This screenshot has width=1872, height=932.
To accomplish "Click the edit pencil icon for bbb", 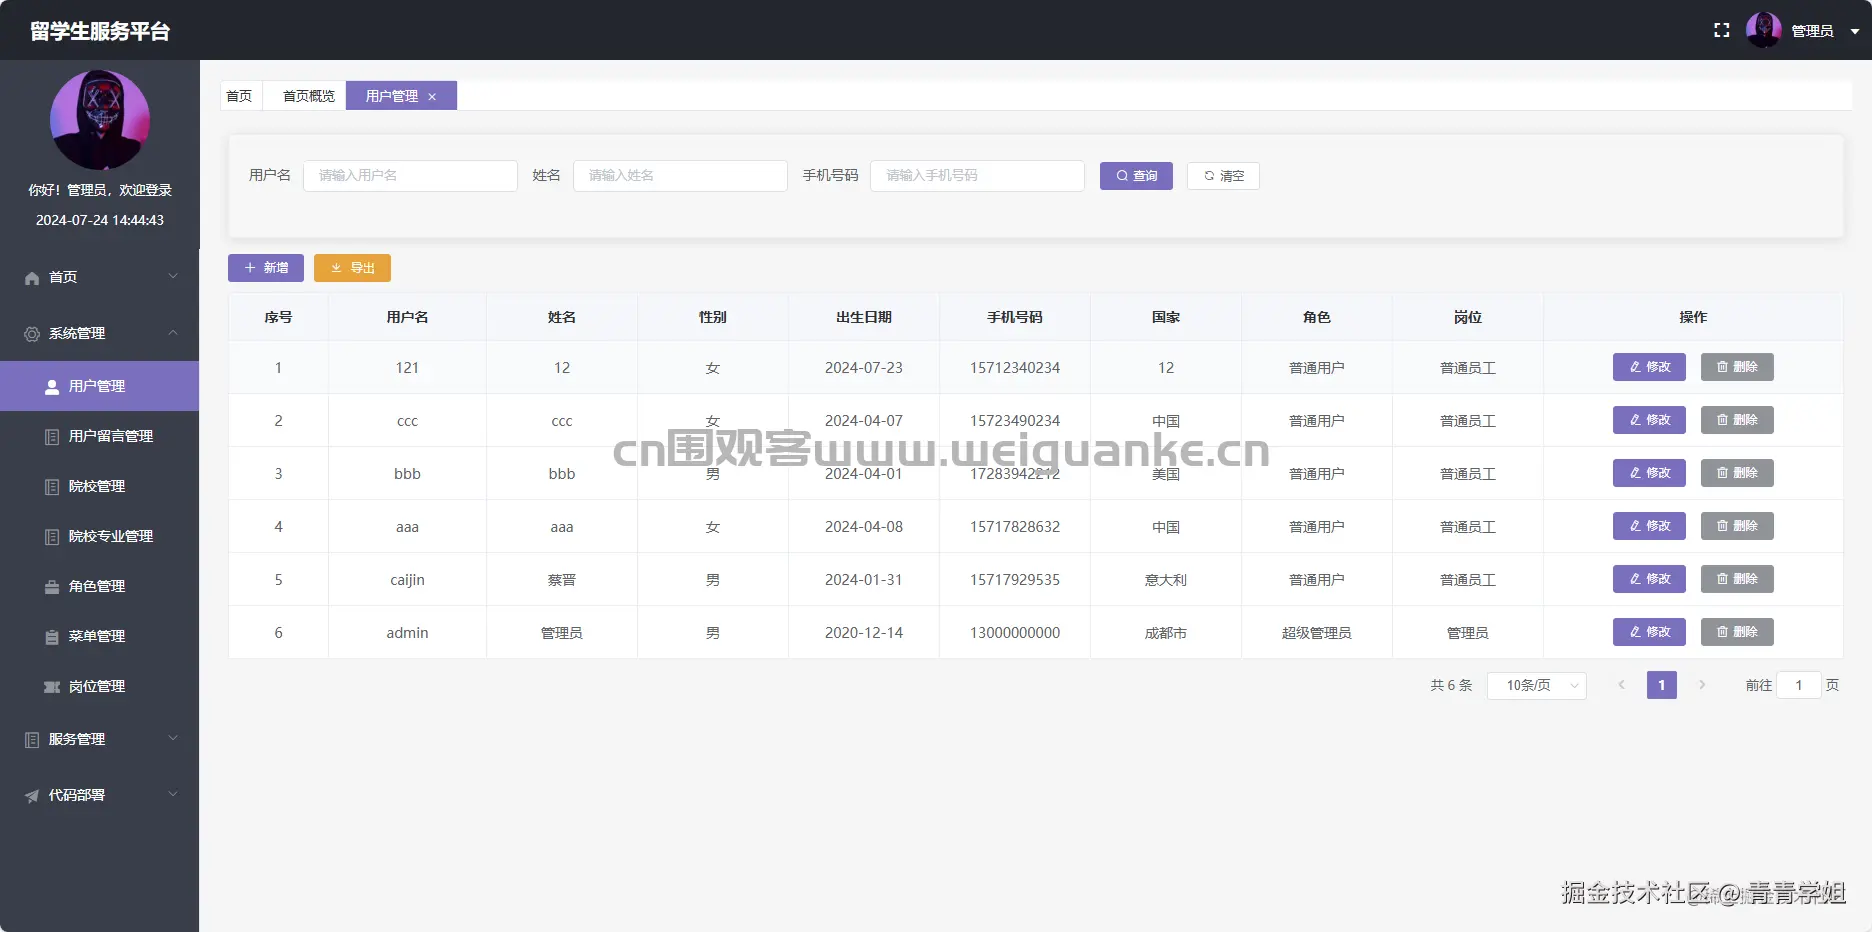I will 1635,473.
